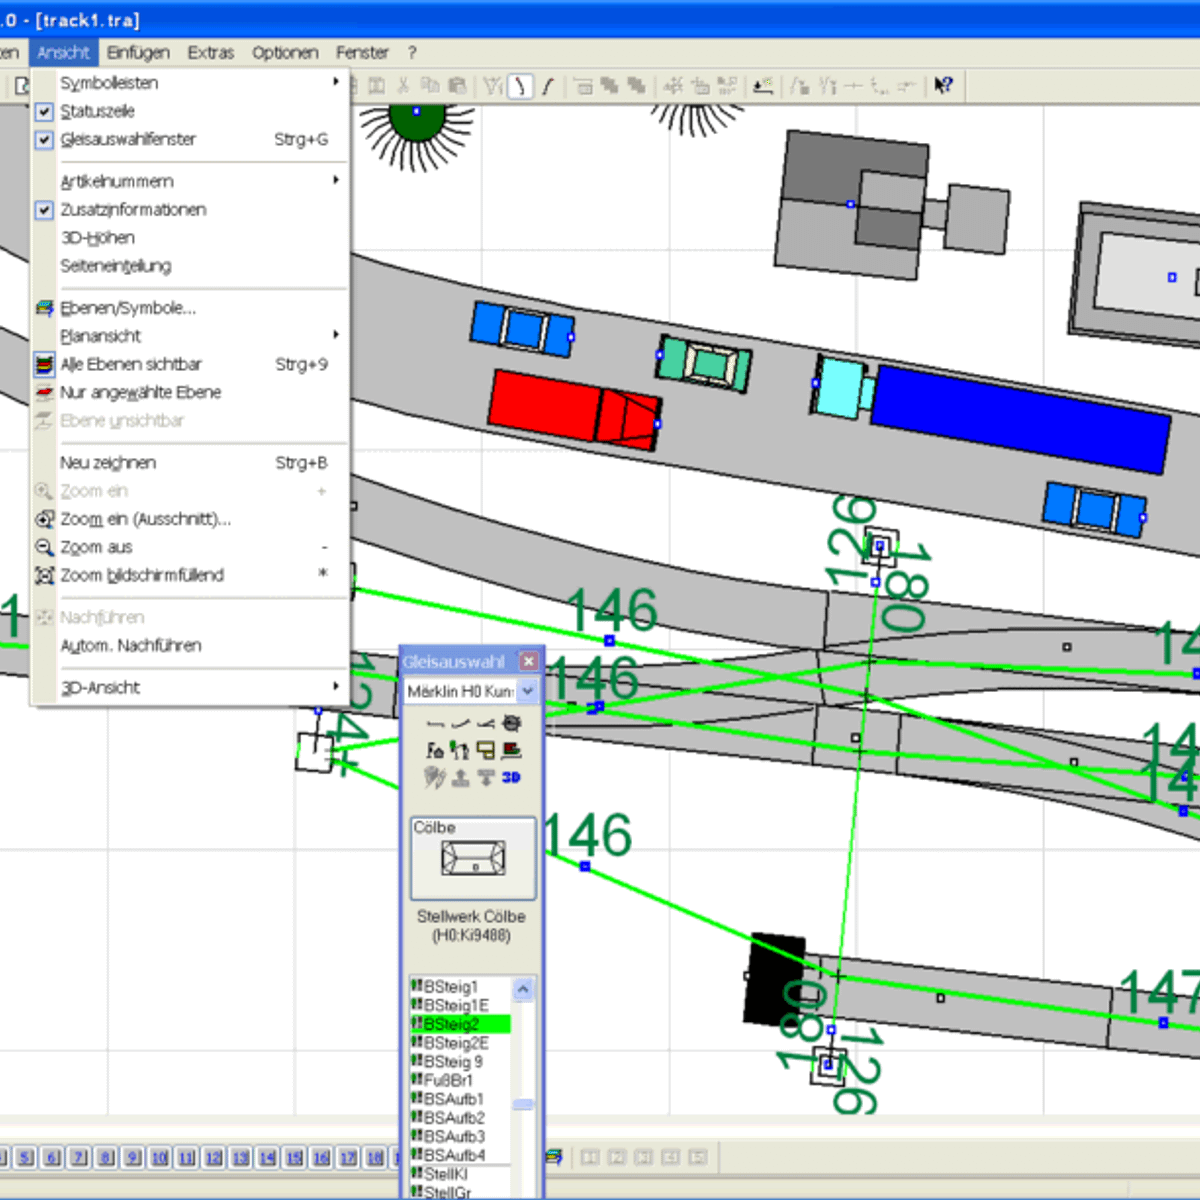Select the signals icon in Gleisauswahl palette

[460, 750]
